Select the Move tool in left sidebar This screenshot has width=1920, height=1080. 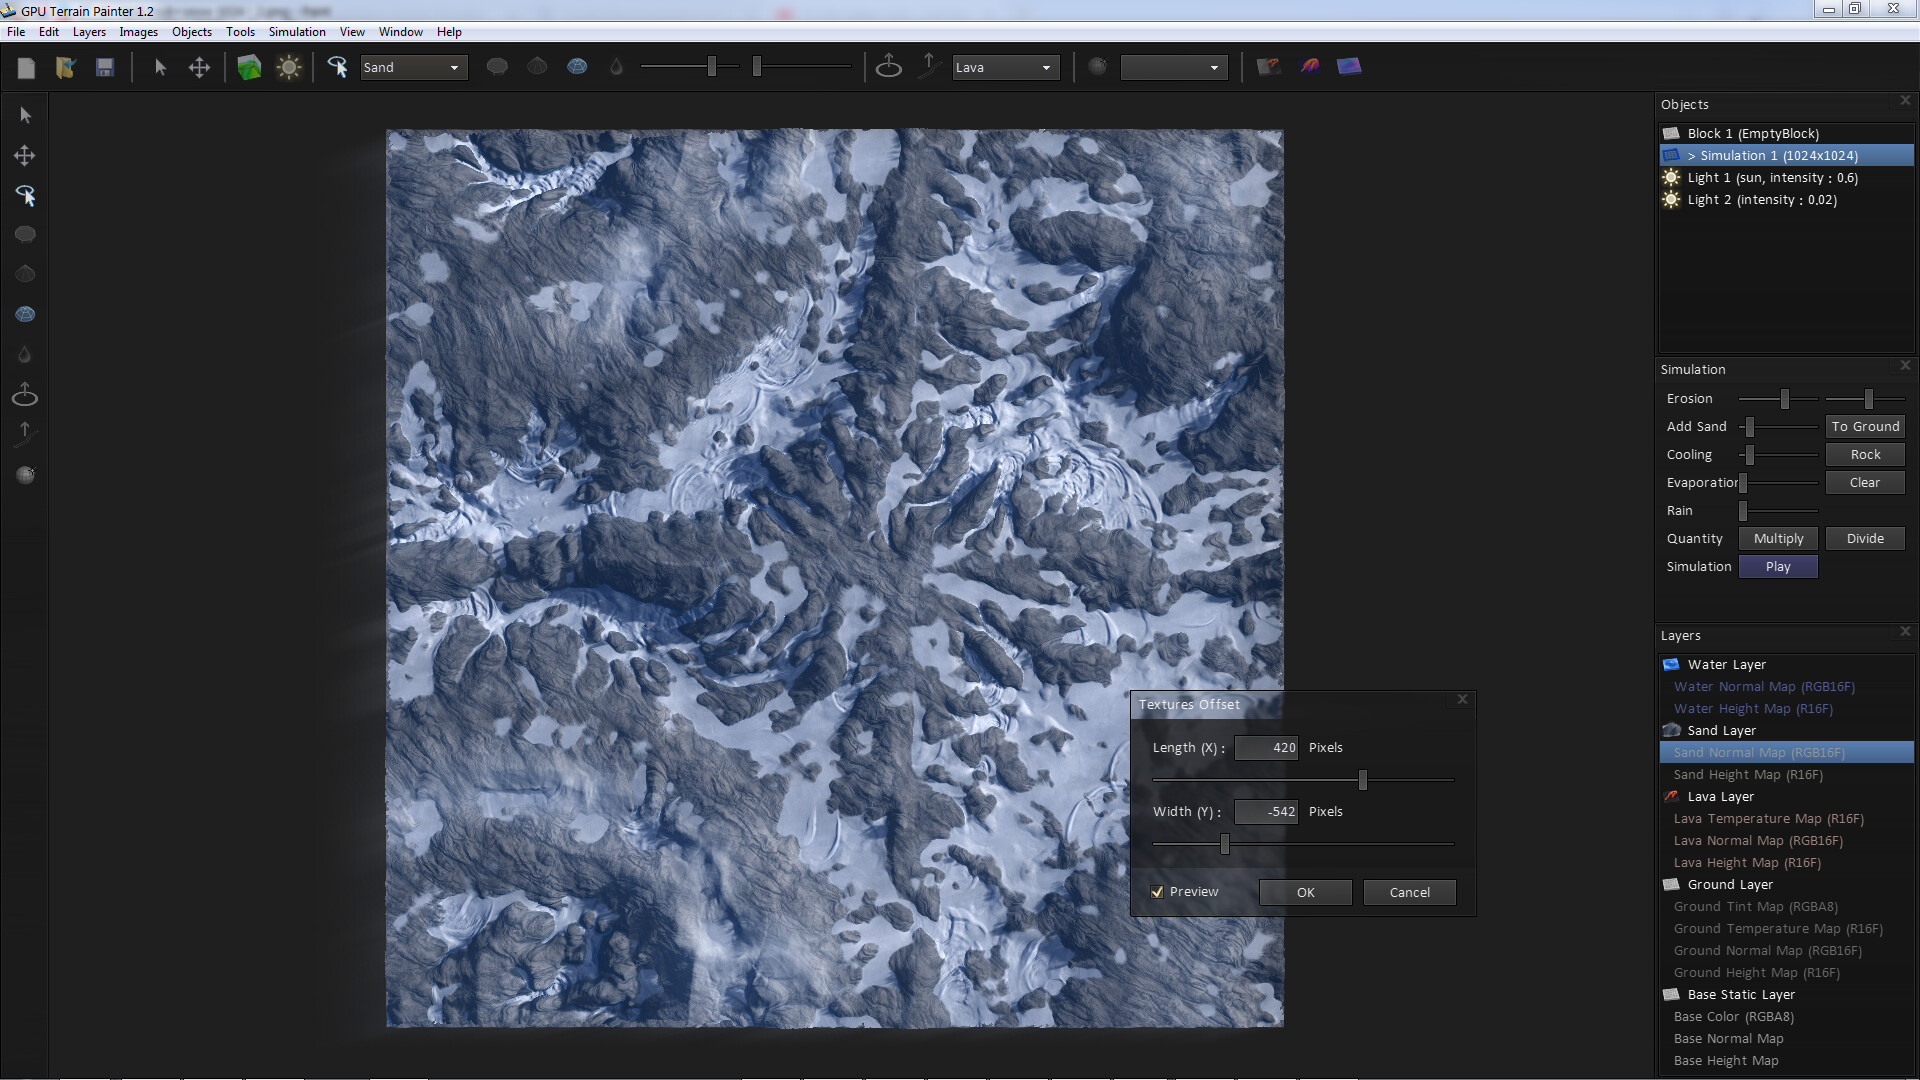[24, 155]
